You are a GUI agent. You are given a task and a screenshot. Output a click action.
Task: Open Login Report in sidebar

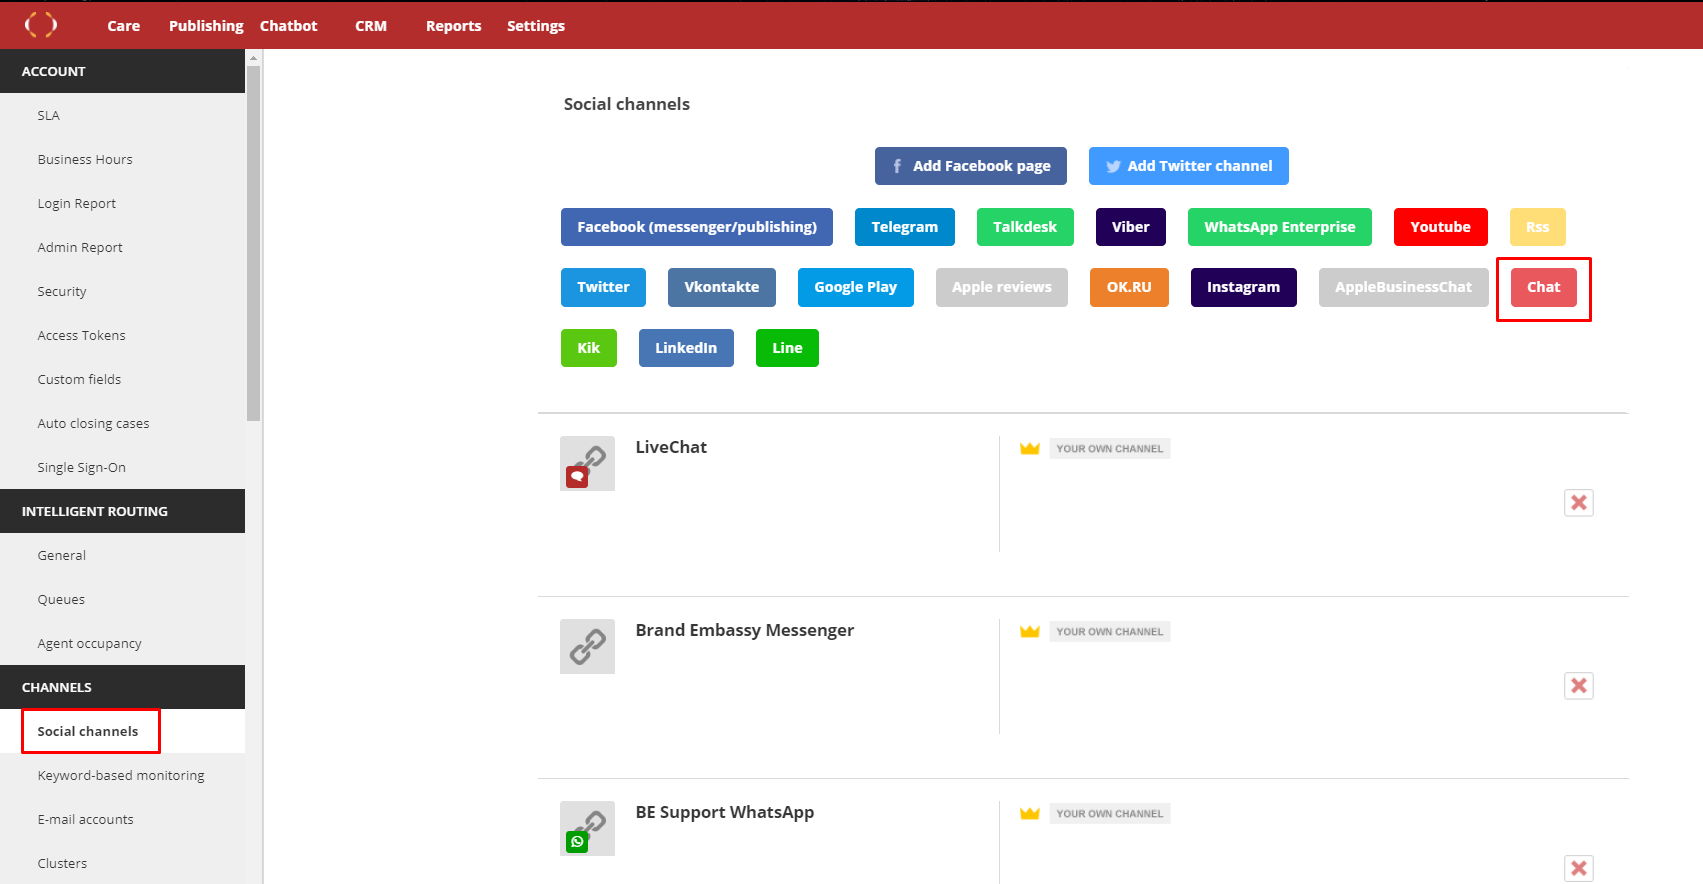click(122, 203)
